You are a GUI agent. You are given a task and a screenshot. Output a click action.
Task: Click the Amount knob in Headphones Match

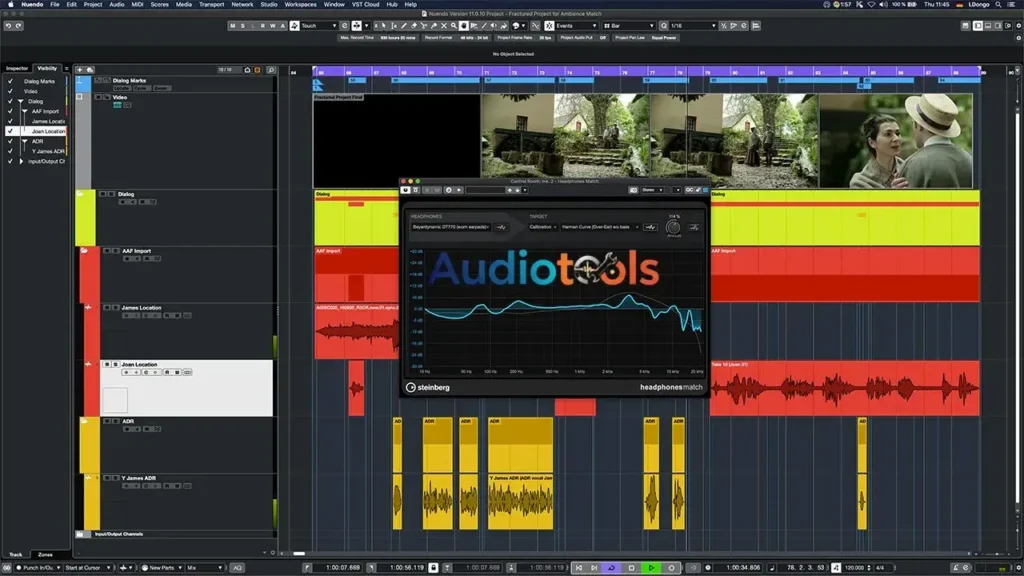(x=673, y=227)
